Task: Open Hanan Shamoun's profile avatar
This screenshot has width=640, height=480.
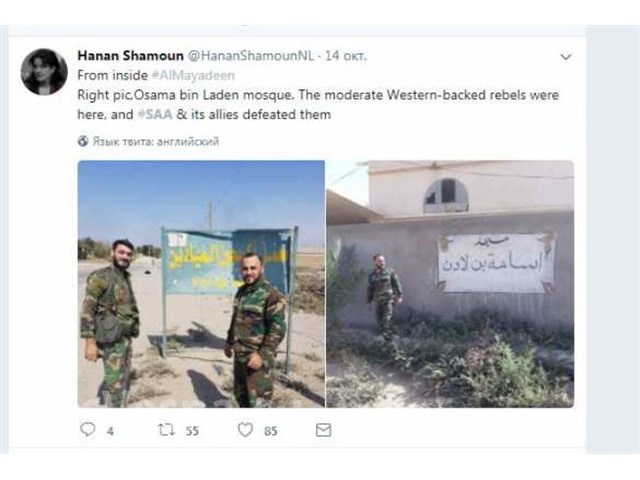Action: pyautogui.click(x=44, y=72)
